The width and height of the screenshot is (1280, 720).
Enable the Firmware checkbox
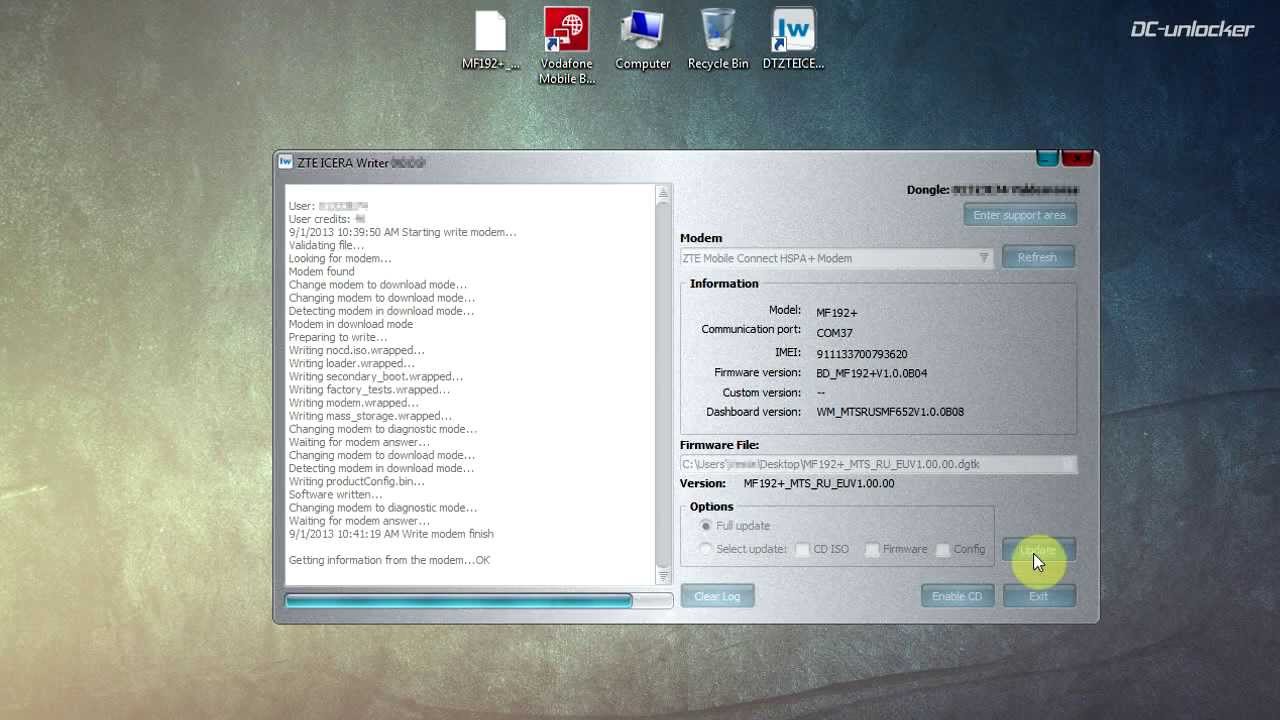[x=872, y=549]
